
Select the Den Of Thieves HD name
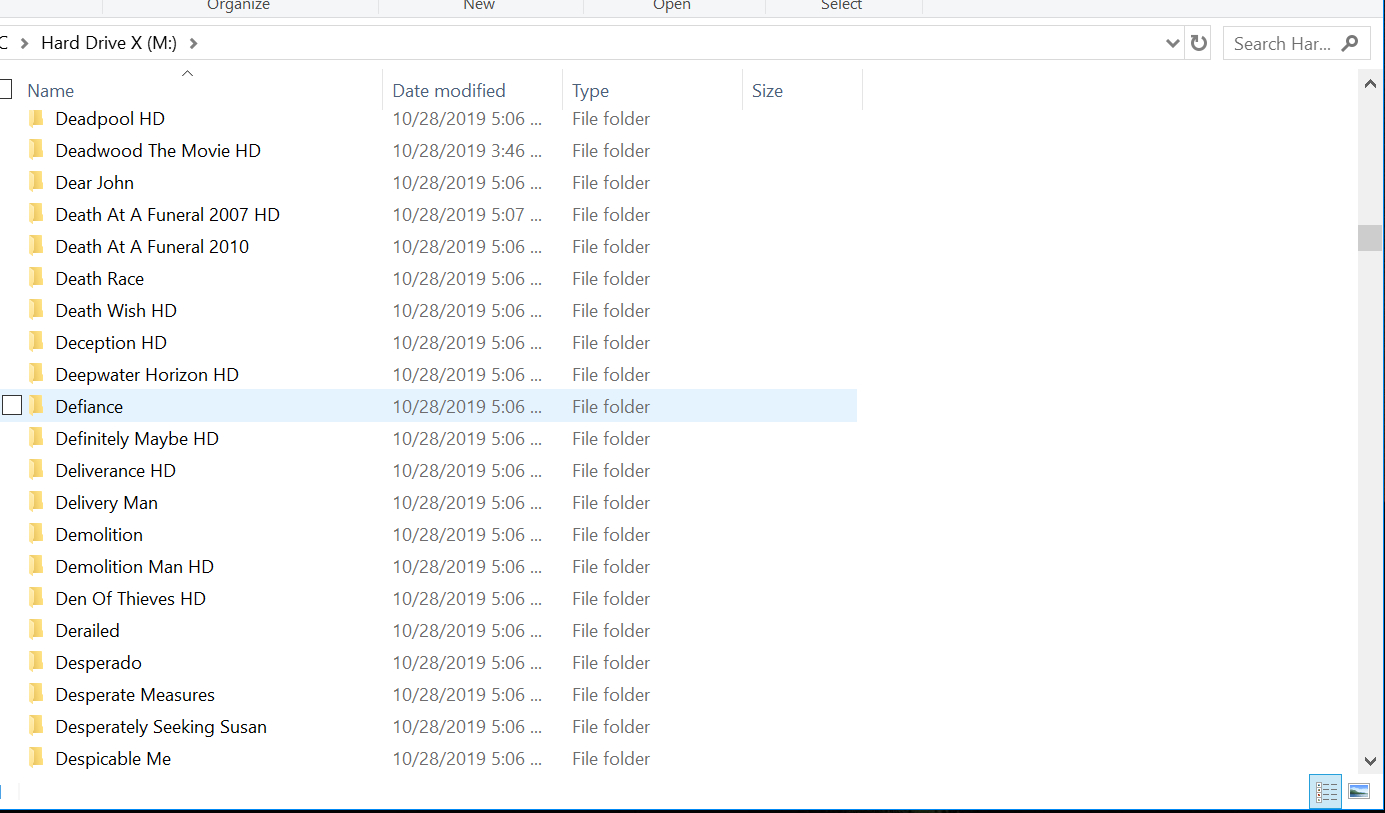pyautogui.click(x=131, y=599)
